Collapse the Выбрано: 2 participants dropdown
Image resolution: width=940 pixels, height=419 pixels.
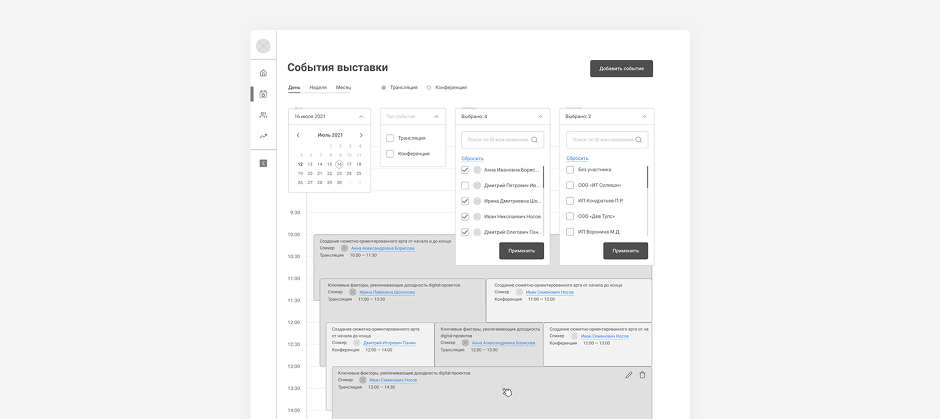click(x=644, y=117)
